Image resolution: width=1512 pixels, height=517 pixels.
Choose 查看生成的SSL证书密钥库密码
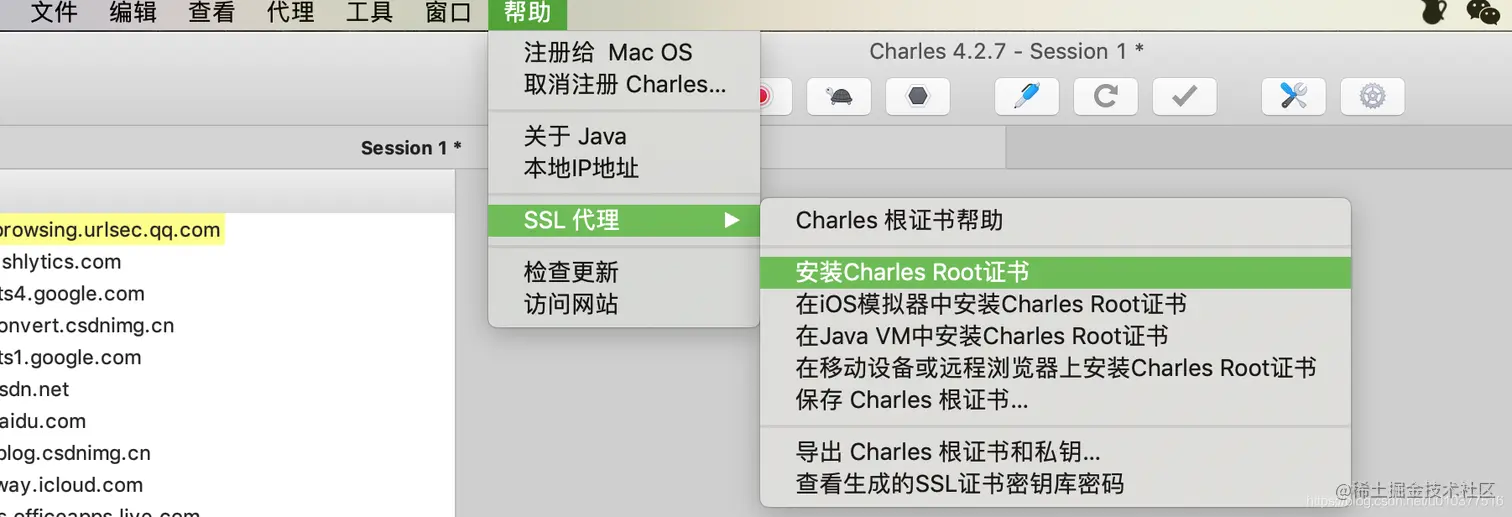[x=1055, y=484]
